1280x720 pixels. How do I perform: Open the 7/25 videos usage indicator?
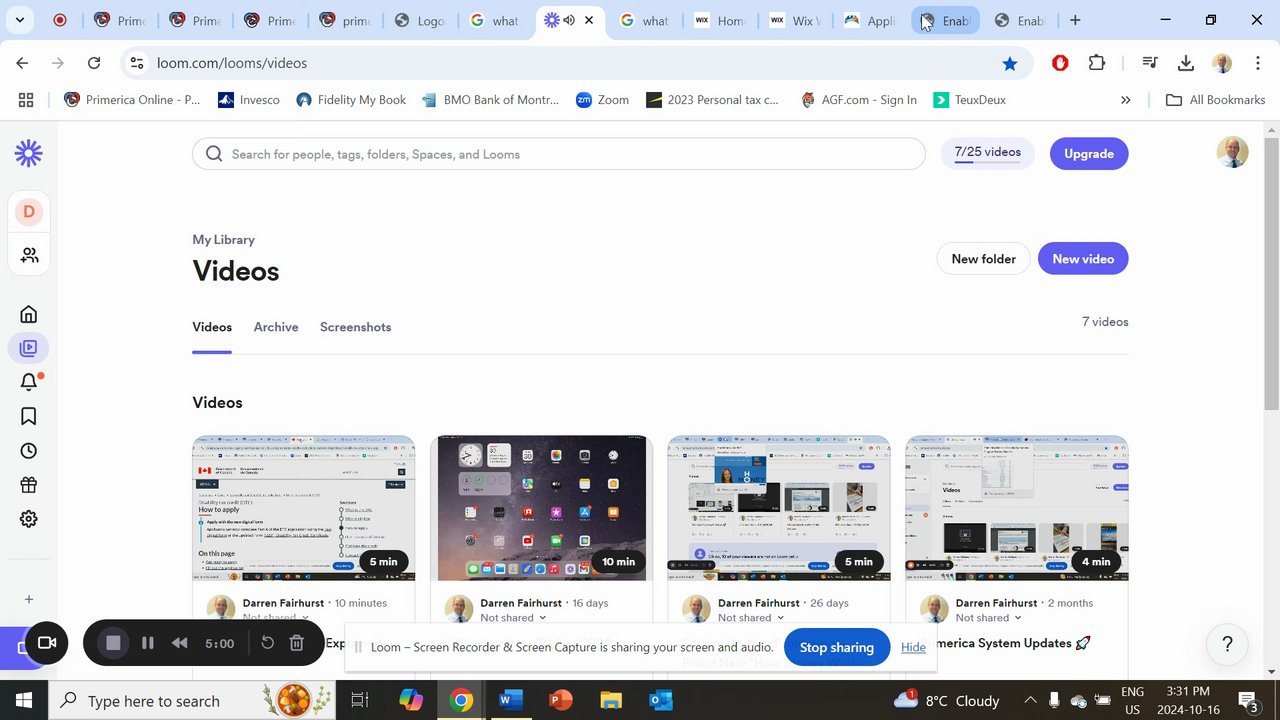(987, 154)
